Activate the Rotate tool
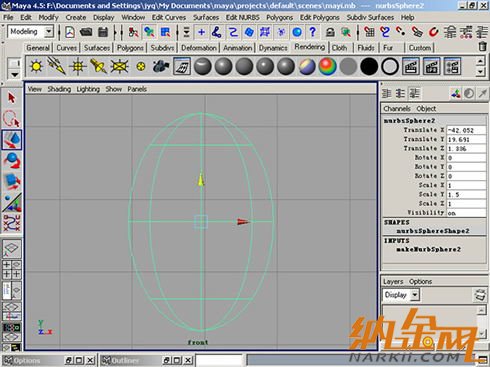This screenshot has width=490, height=367. [12, 161]
